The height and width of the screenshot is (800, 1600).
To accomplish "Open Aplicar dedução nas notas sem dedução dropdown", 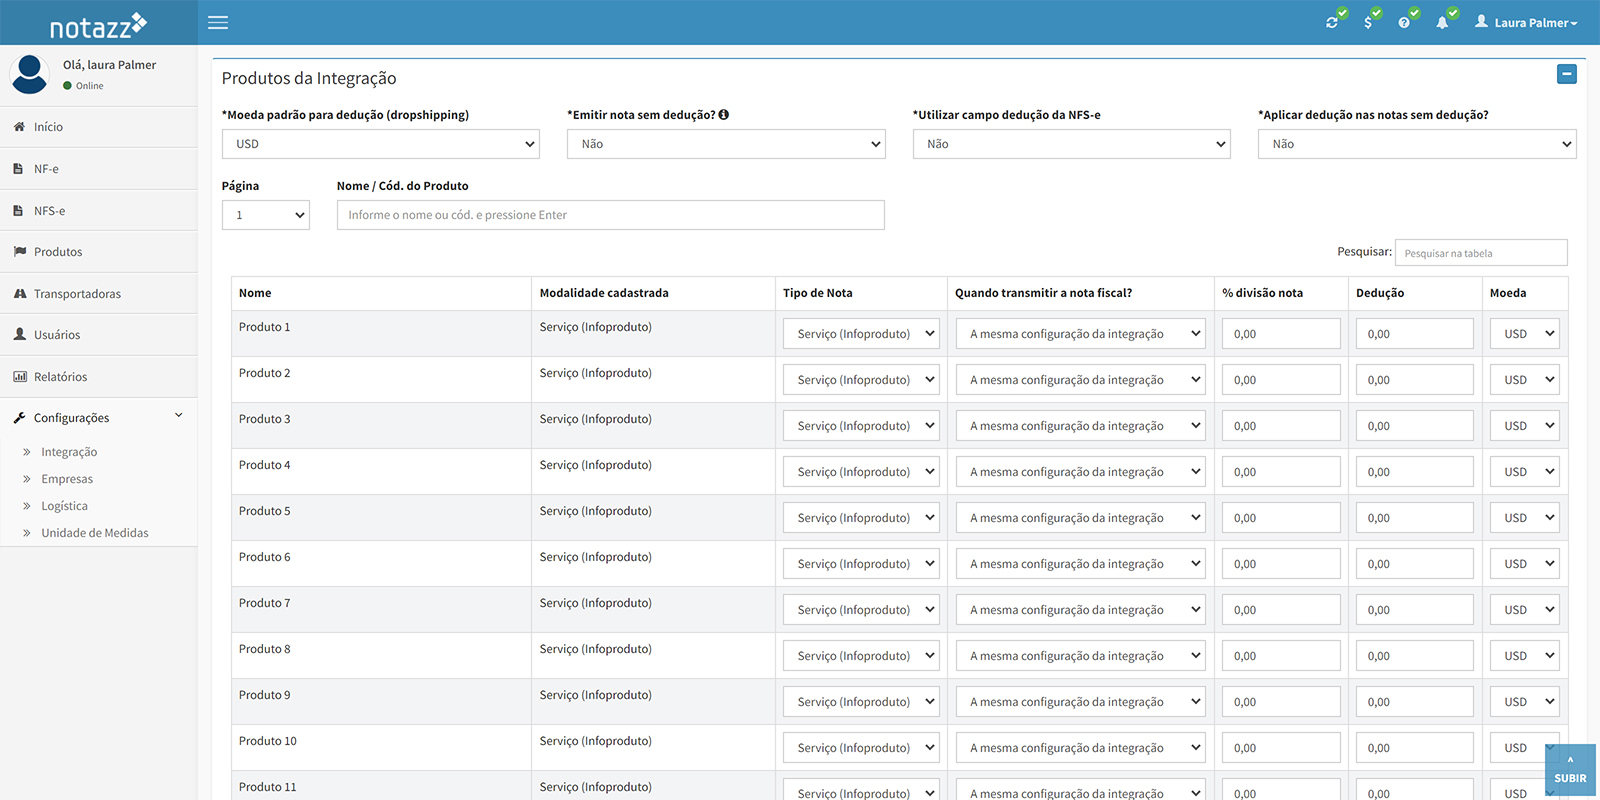I will click(x=1417, y=144).
